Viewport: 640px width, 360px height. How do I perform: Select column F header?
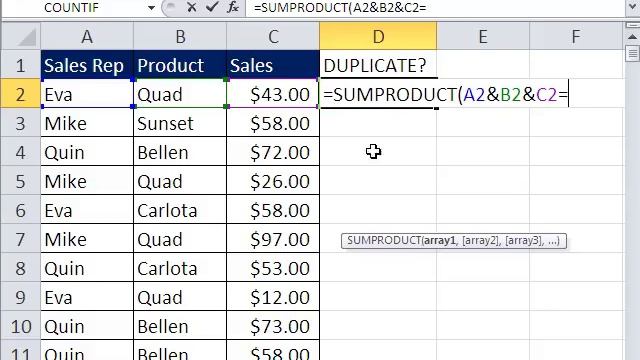576,37
